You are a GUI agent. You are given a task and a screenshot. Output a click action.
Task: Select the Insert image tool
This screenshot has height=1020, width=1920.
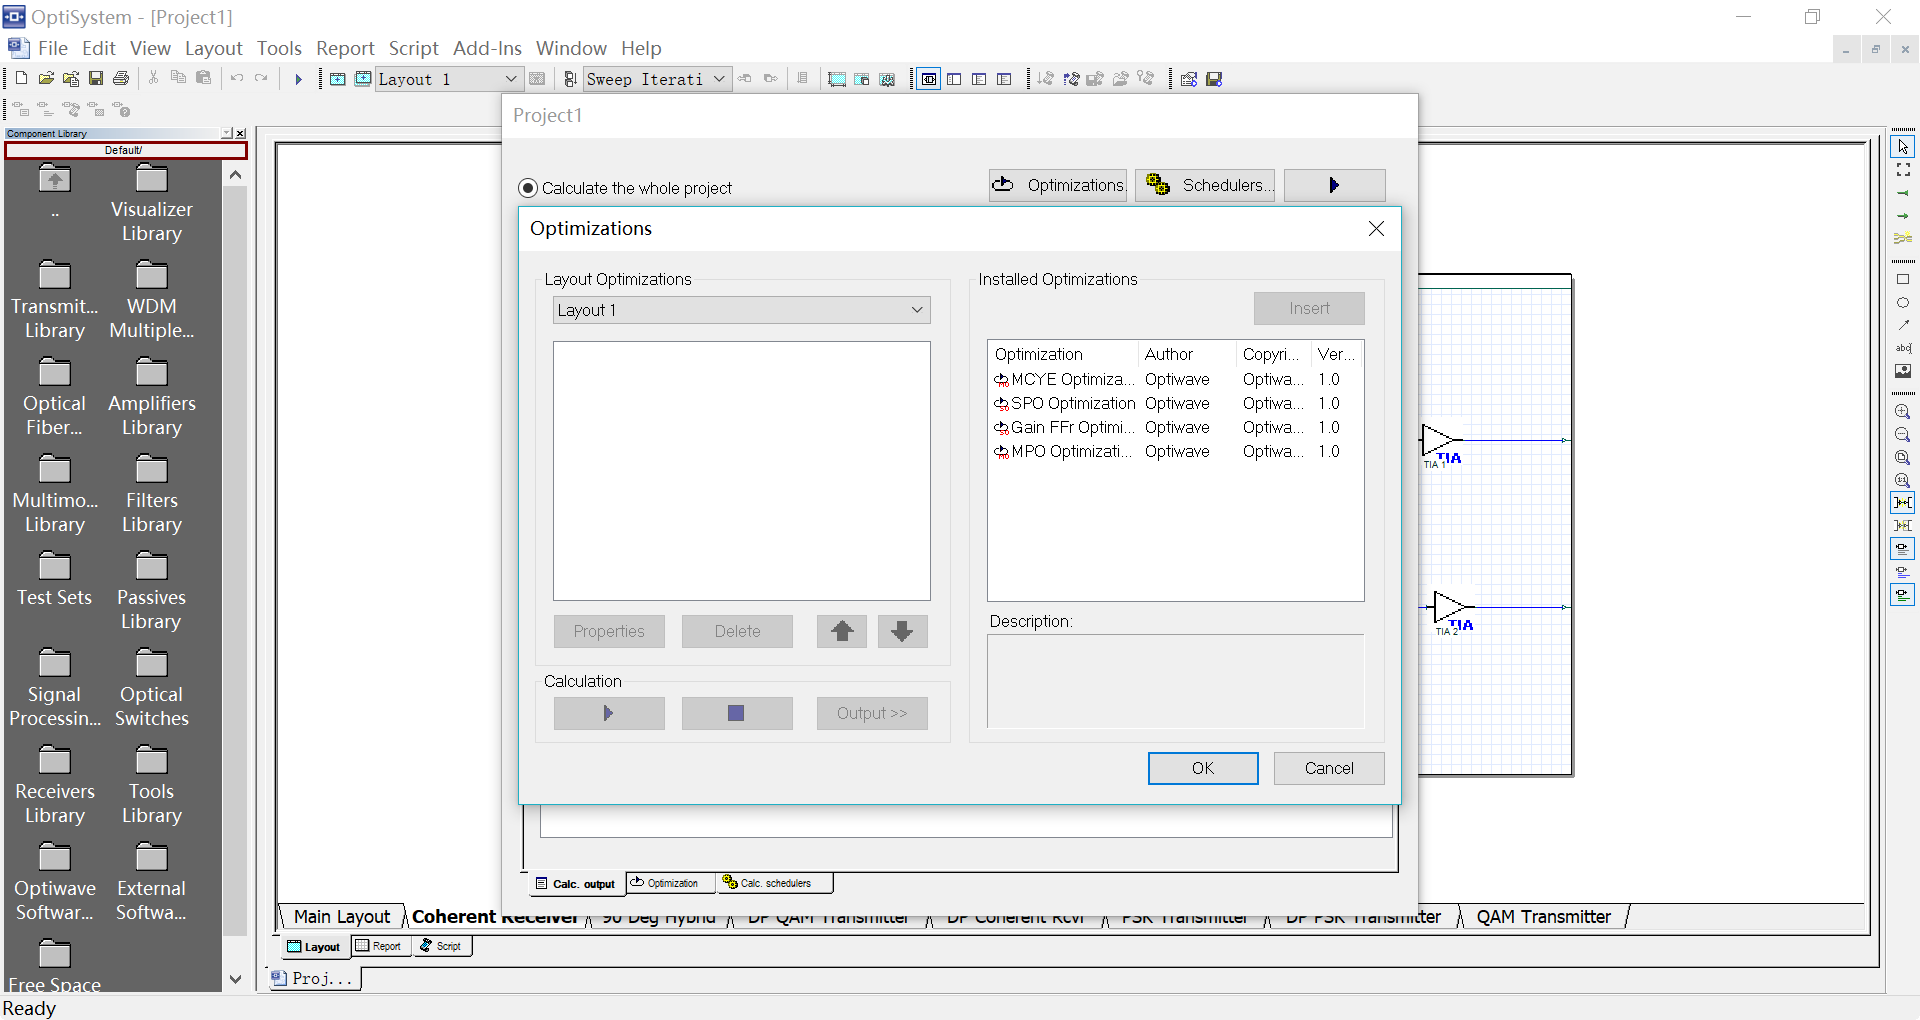pyautogui.click(x=1903, y=371)
